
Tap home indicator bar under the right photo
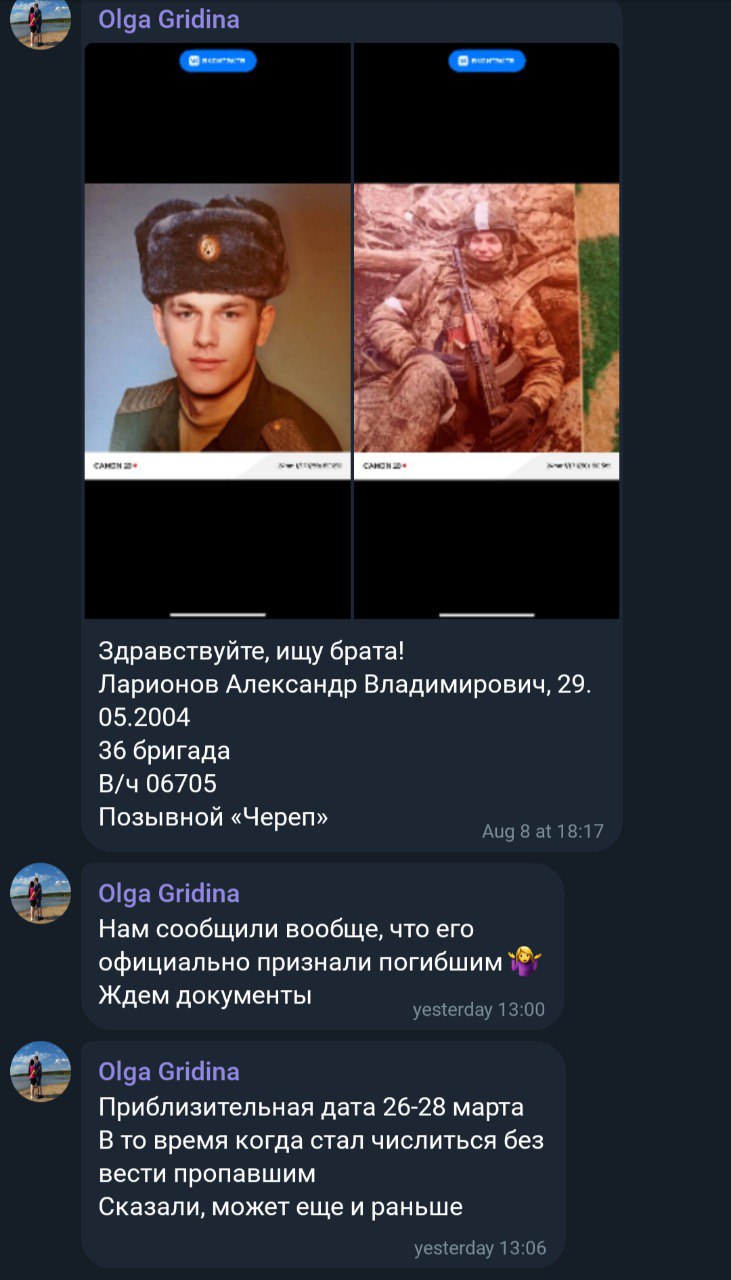(x=487, y=614)
